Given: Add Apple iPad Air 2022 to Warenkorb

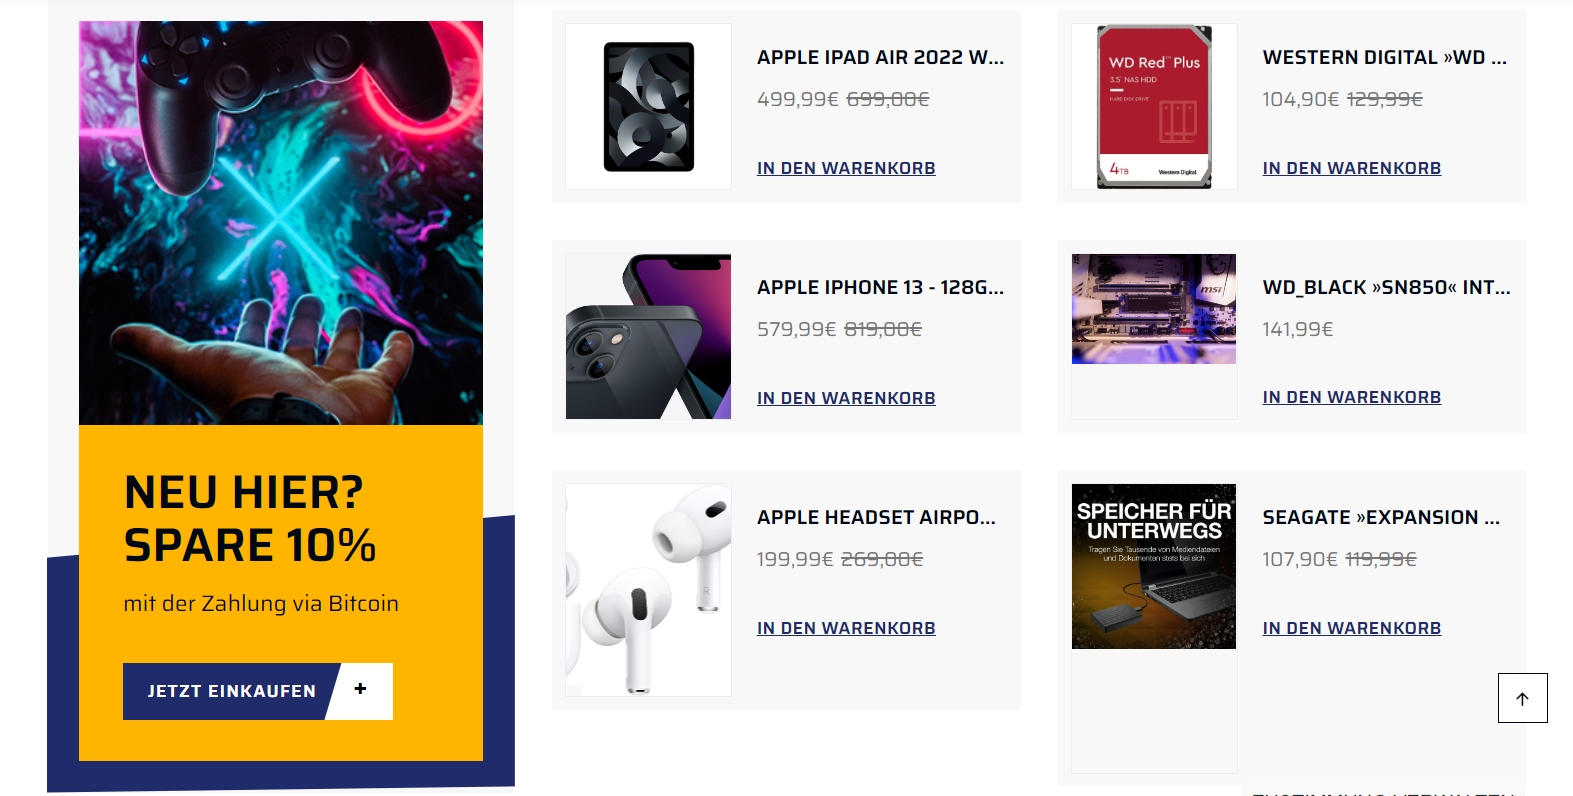Looking at the screenshot, I should (x=846, y=168).
